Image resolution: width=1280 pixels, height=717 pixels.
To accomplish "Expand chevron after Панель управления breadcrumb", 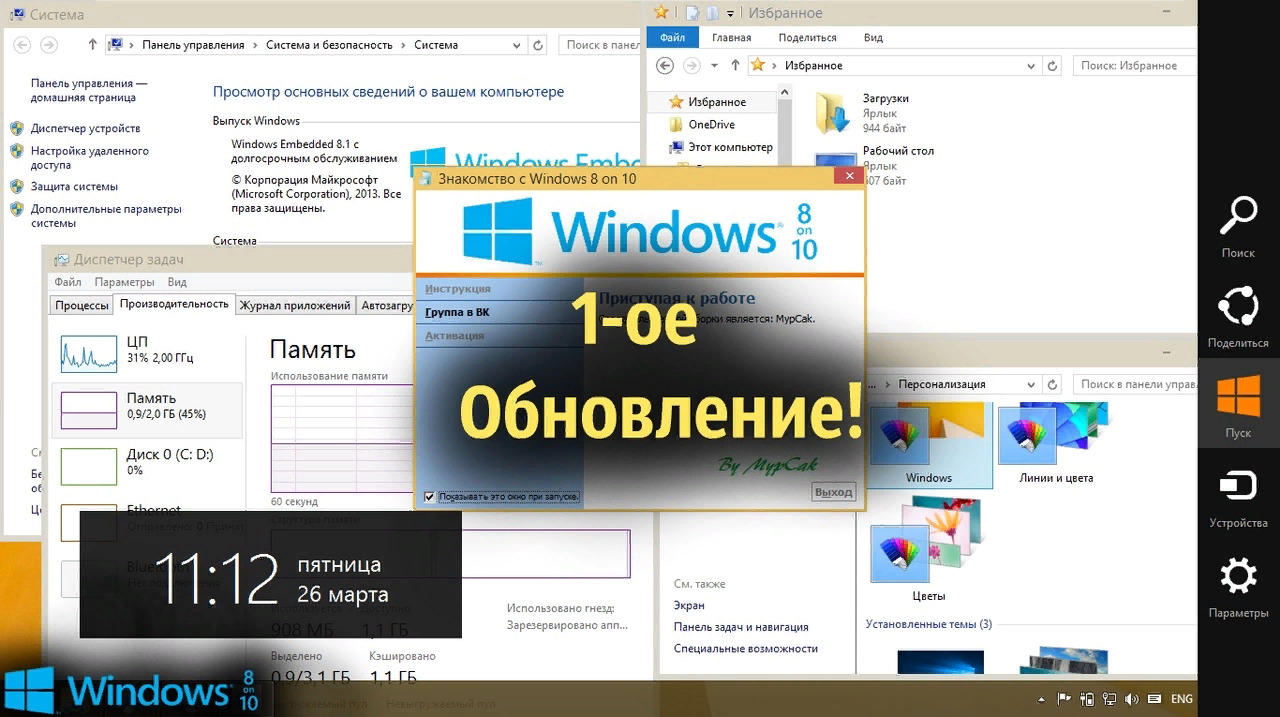I will point(254,45).
